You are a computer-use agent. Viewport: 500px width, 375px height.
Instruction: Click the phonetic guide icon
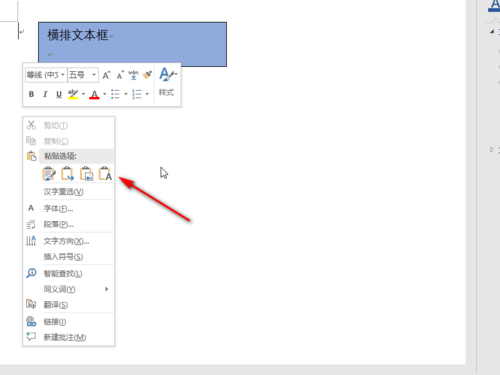point(133,75)
